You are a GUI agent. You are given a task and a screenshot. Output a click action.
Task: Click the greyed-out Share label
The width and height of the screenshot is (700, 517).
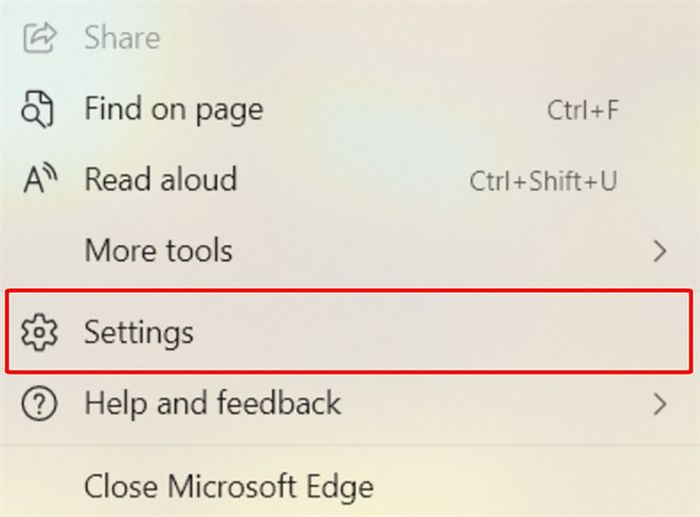[x=122, y=38]
